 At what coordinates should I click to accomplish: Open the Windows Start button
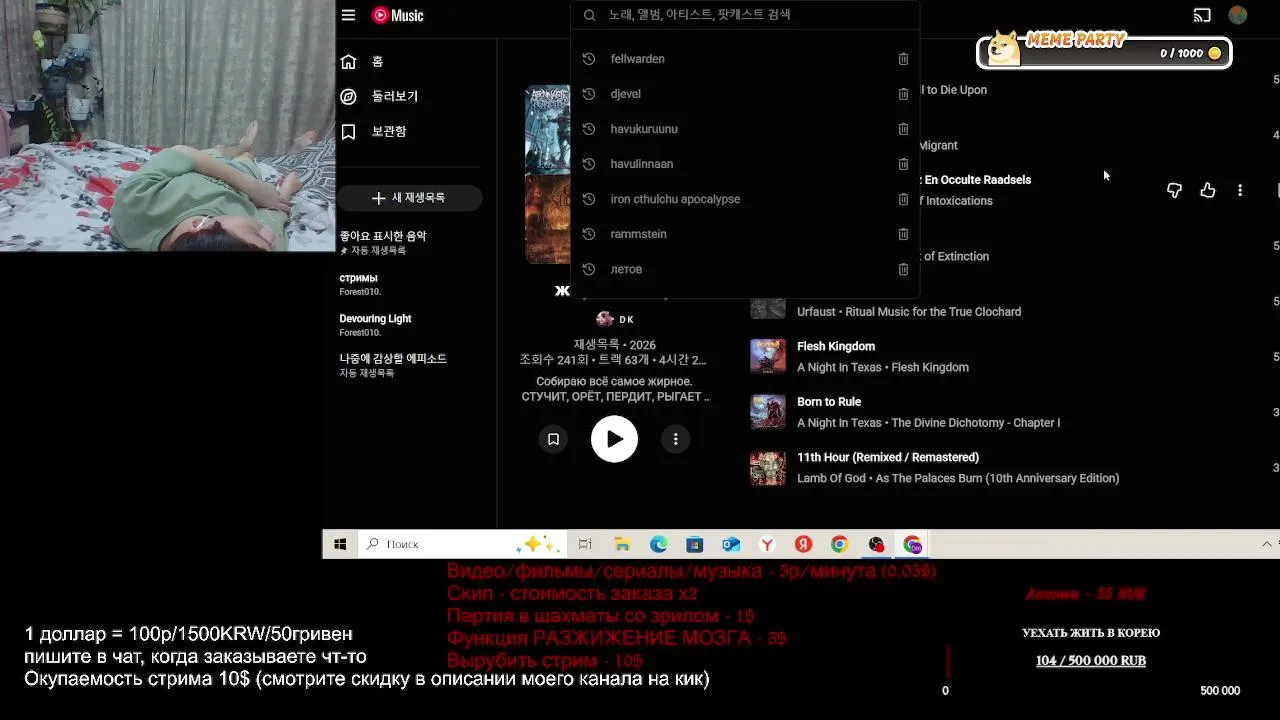click(340, 544)
